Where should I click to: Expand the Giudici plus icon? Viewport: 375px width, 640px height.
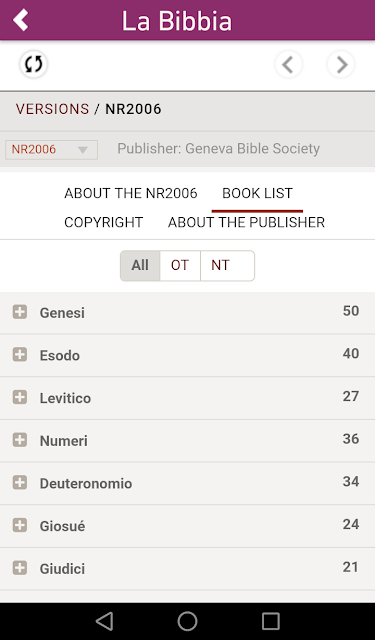click(20, 568)
